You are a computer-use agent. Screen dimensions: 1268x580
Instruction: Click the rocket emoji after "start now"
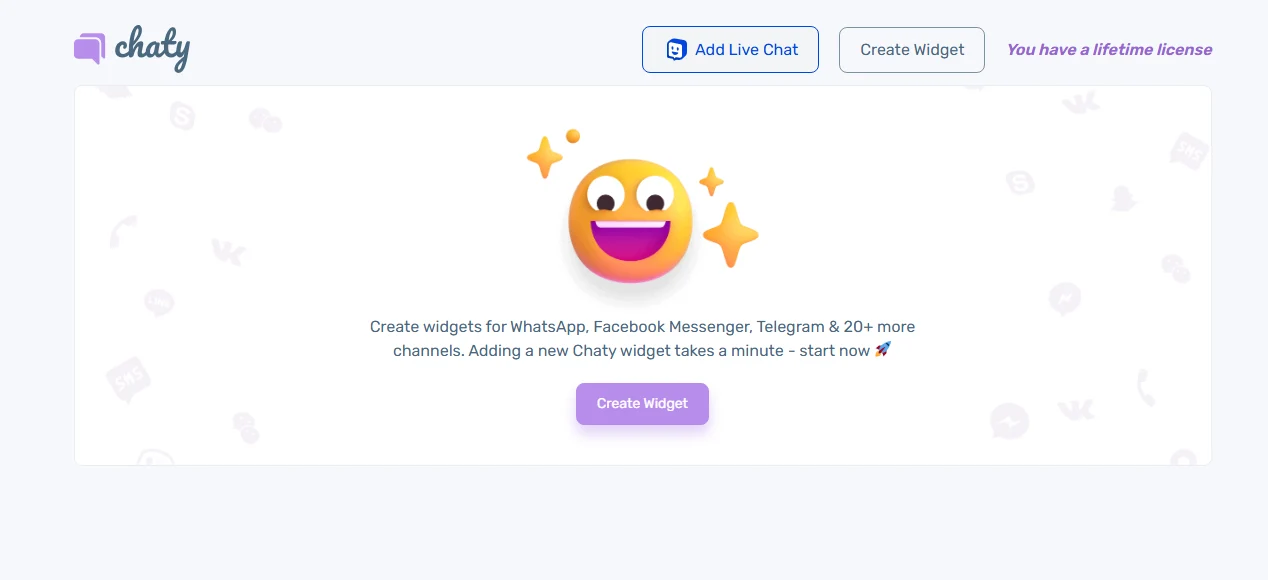tap(882, 350)
